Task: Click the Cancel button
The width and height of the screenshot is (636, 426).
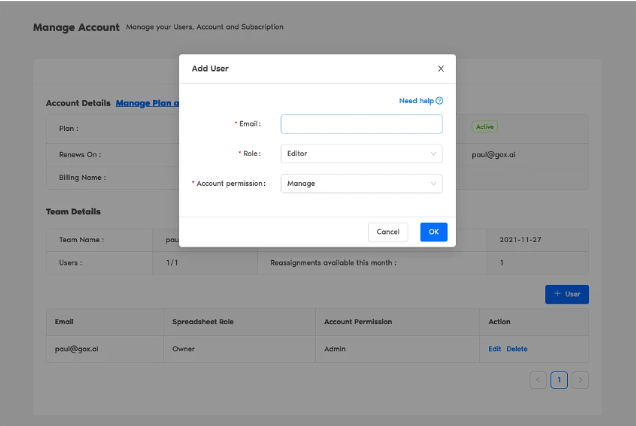Action: click(388, 232)
